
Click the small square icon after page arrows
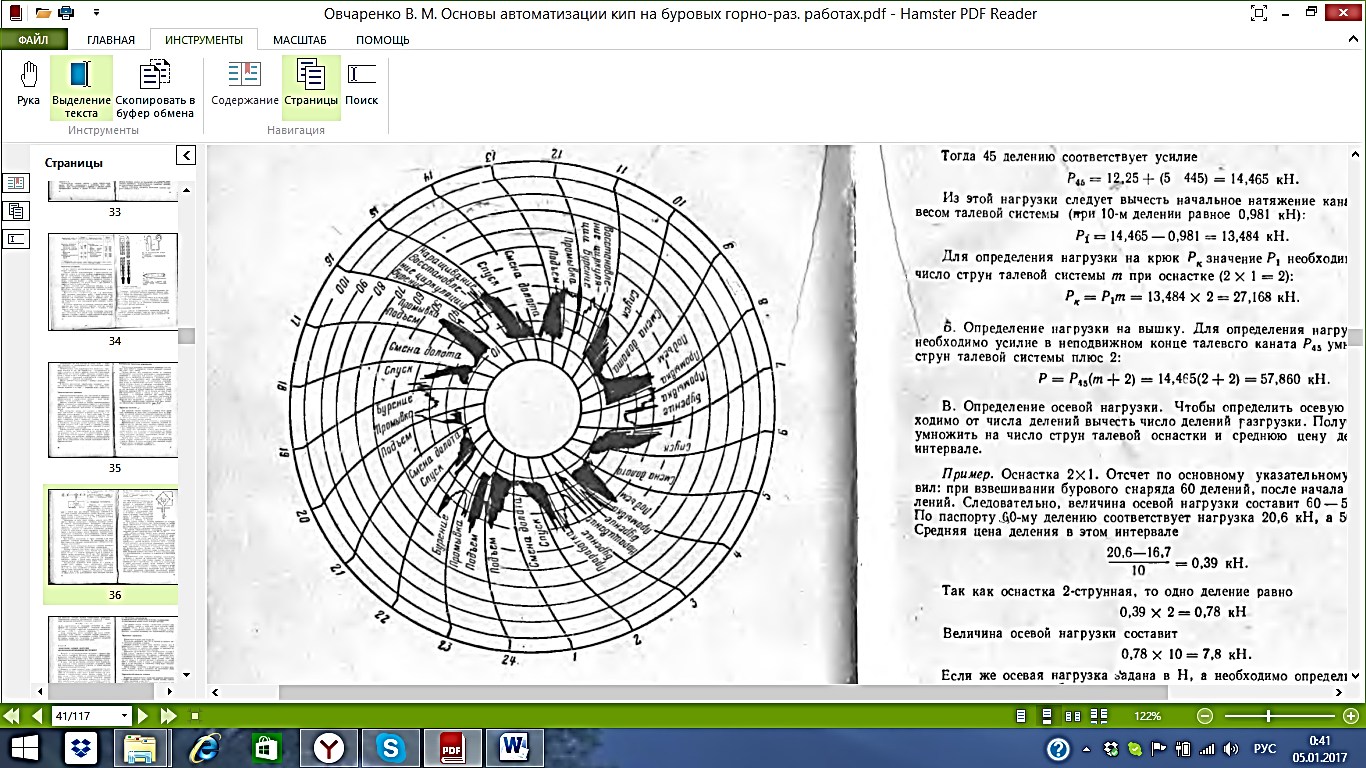194,716
